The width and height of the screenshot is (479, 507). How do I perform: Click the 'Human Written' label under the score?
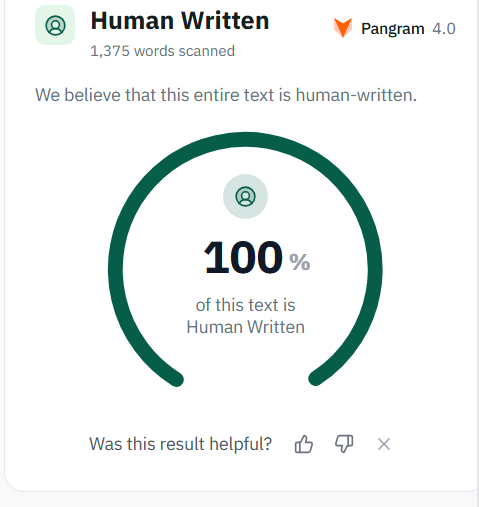point(245,327)
